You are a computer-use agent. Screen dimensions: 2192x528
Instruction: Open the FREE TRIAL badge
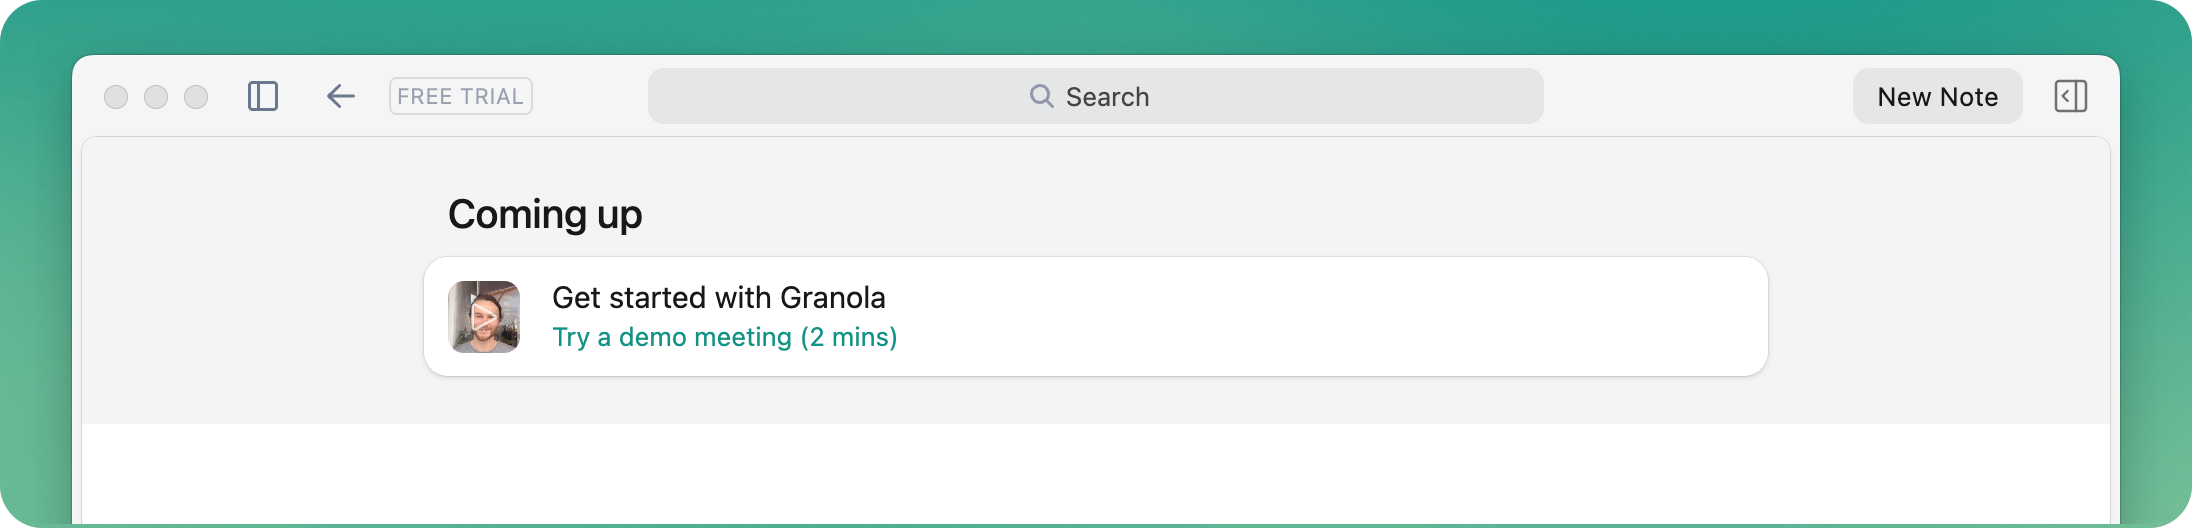(460, 96)
